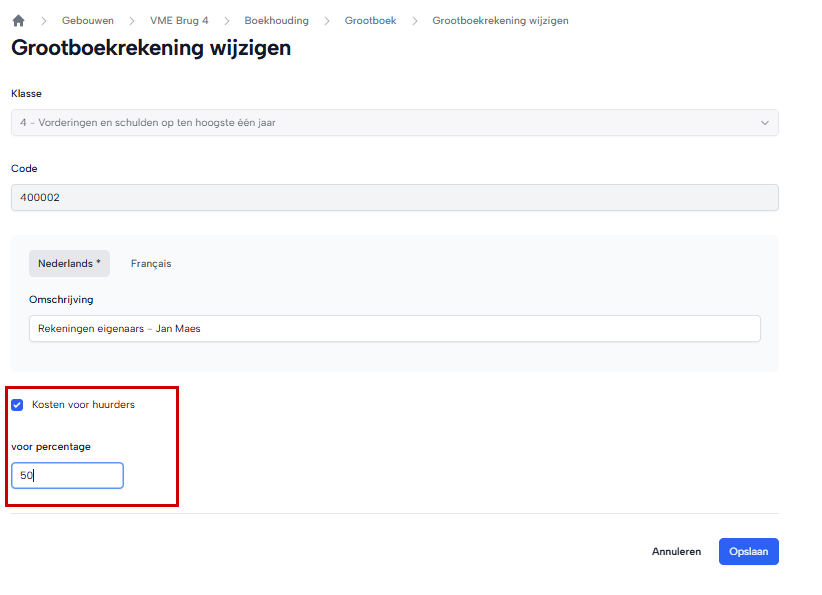This screenshot has height=595, width=822.
Task: Click the home icon in the breadcrumb
Action: (18, 20)
